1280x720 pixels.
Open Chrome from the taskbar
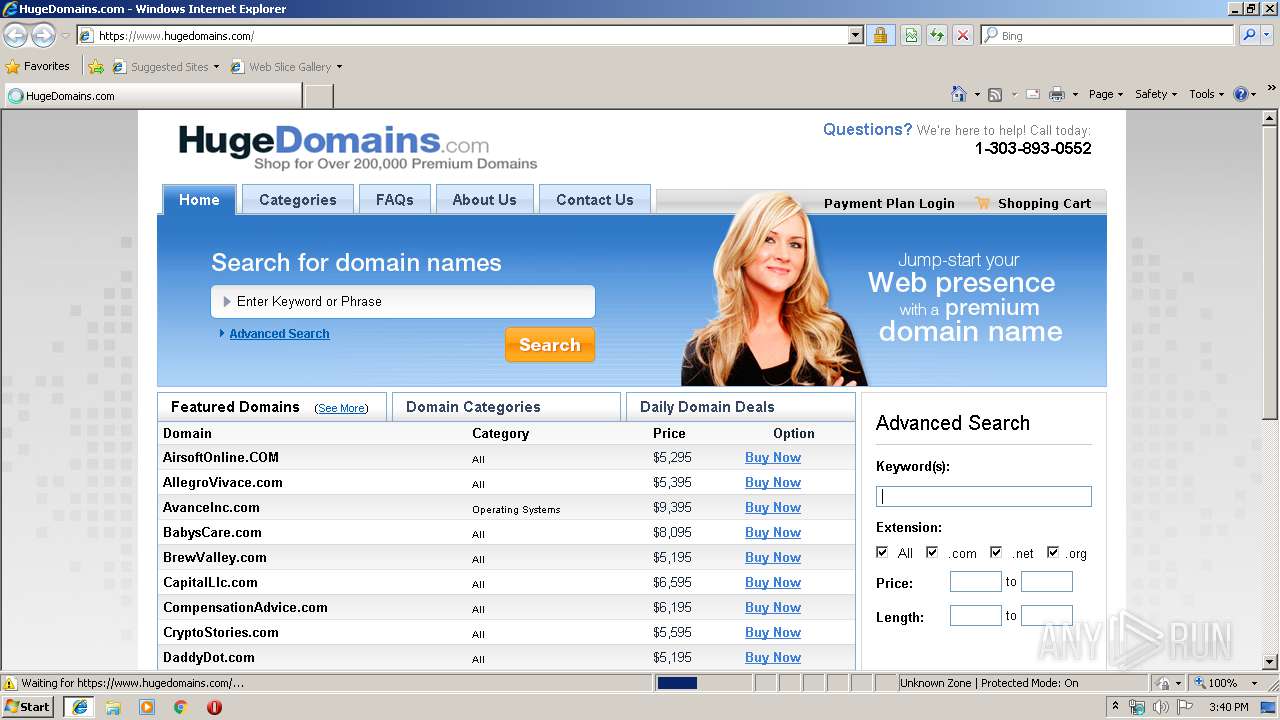pyautogui.click(x=181, y=707)
